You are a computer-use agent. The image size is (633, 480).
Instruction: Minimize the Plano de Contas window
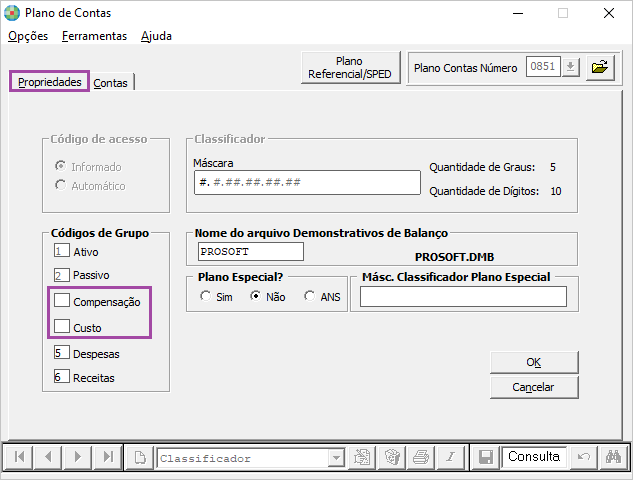click(518, 13)
